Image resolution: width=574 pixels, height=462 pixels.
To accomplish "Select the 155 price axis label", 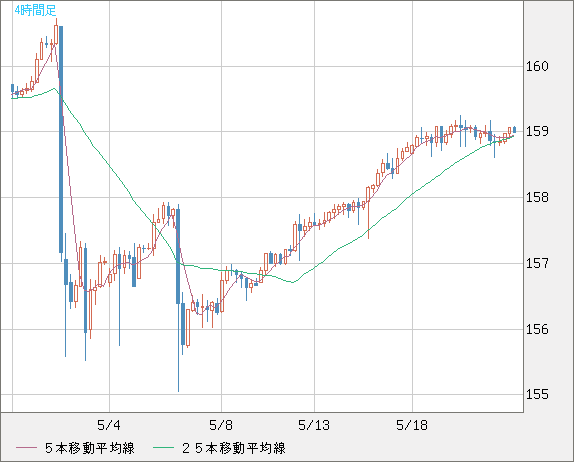I will click(x=537, y=394).
